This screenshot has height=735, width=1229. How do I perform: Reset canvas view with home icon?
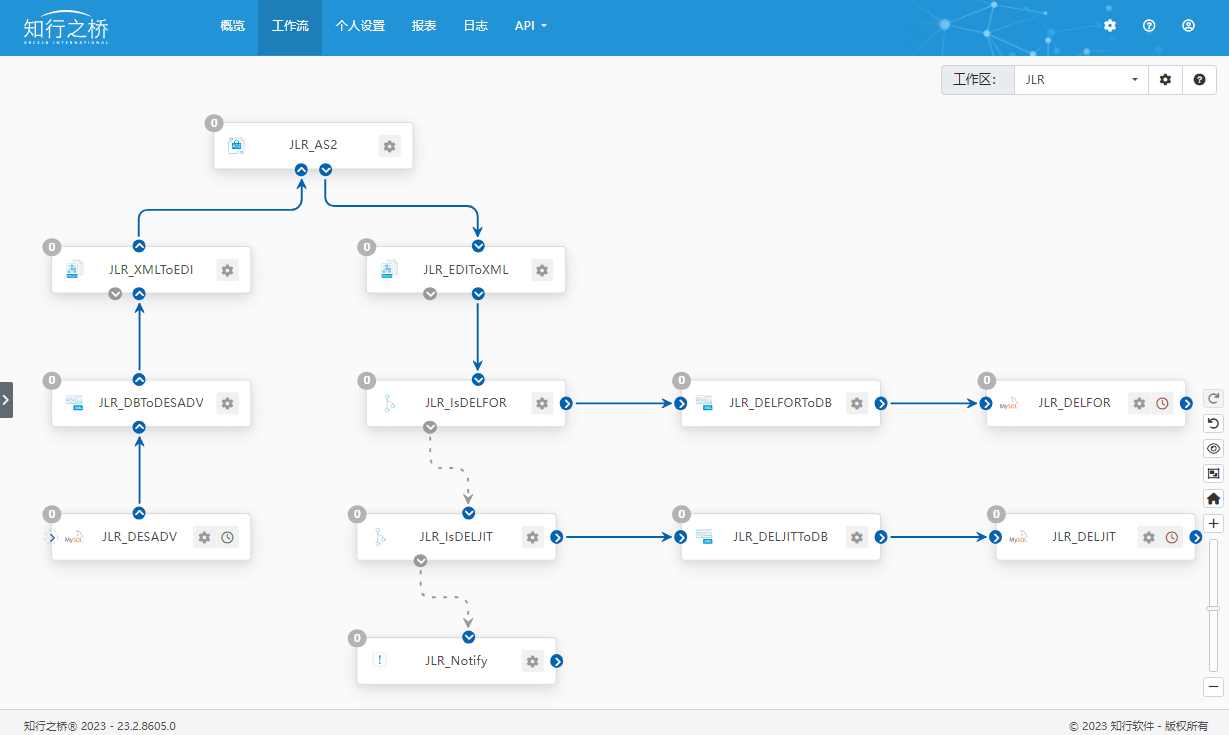pyautogui.click(x=1213, y=498)
